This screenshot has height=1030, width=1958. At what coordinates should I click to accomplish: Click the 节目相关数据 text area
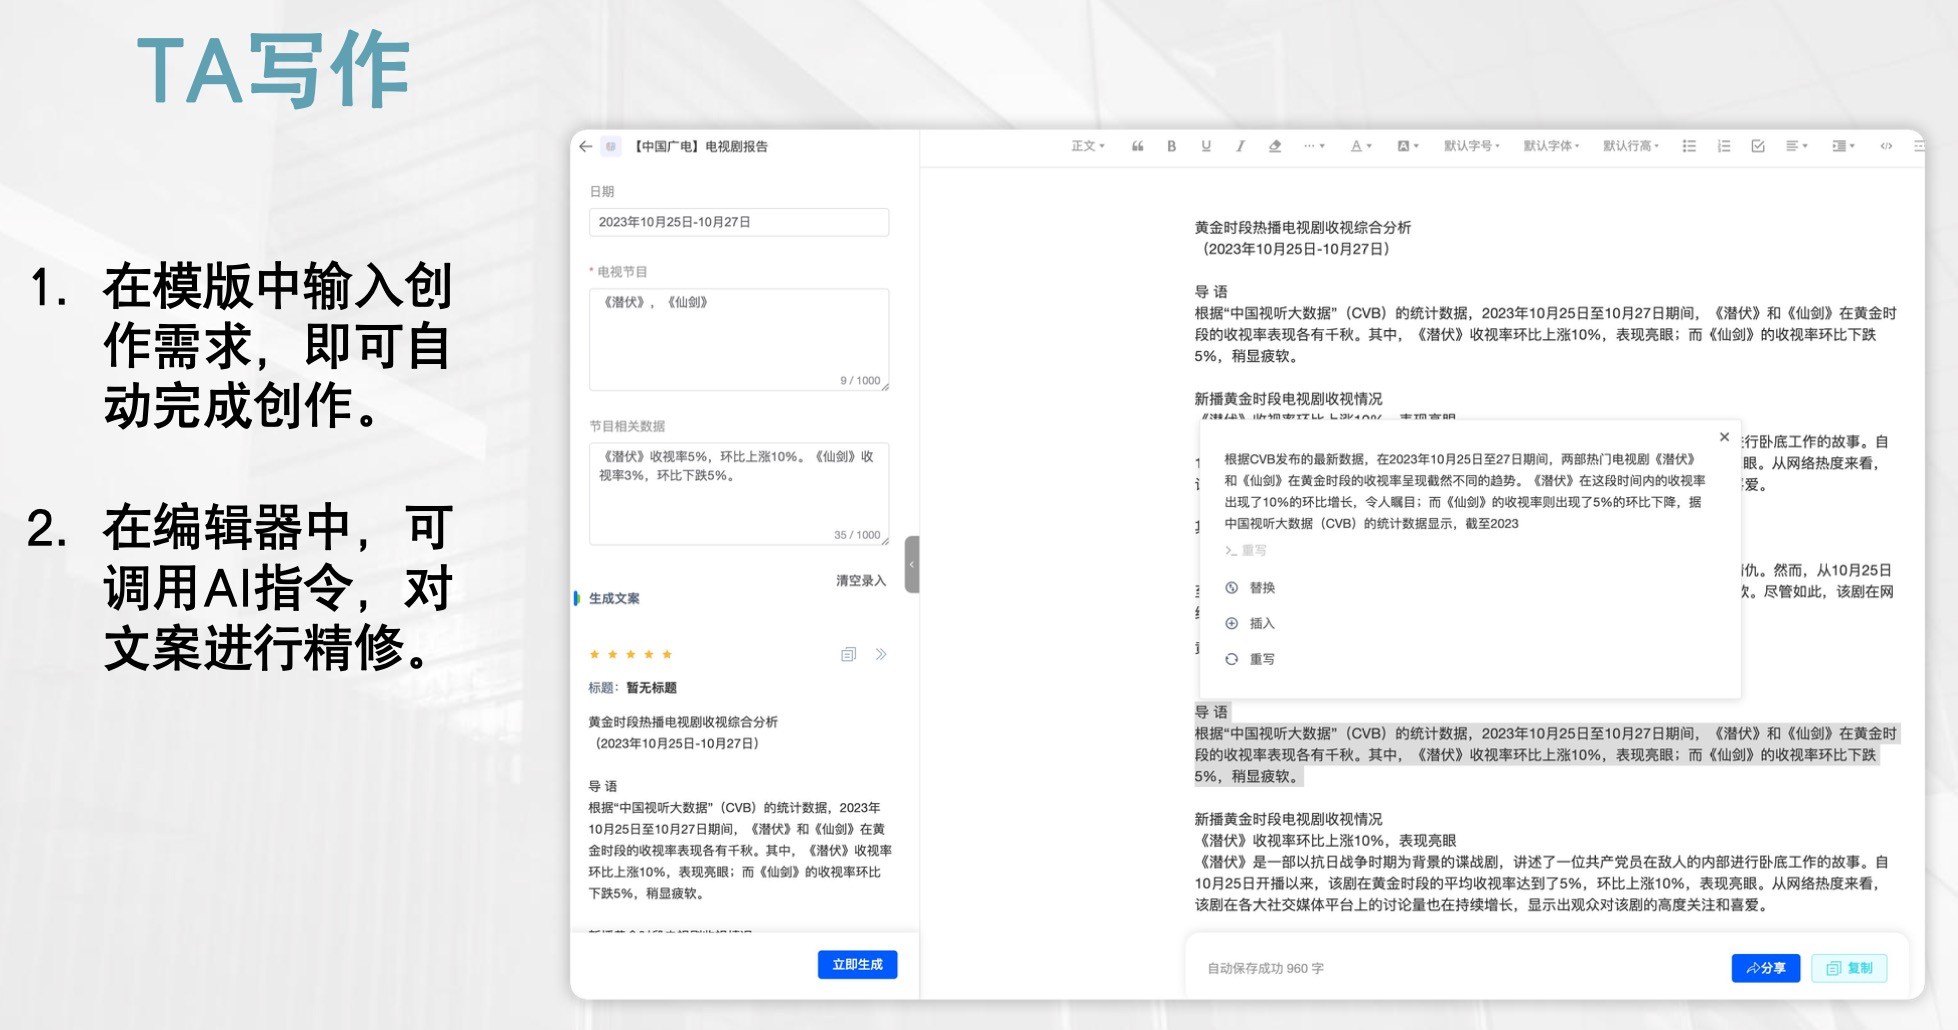click(739, 494)
